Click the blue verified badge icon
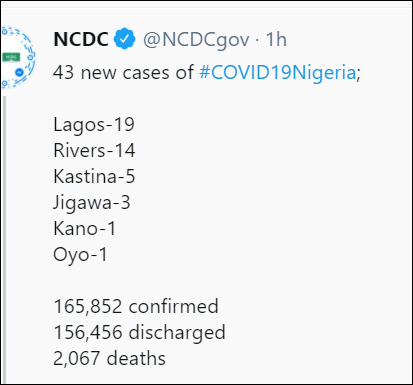Screen dimensions: 413x385 click(124, 39)
